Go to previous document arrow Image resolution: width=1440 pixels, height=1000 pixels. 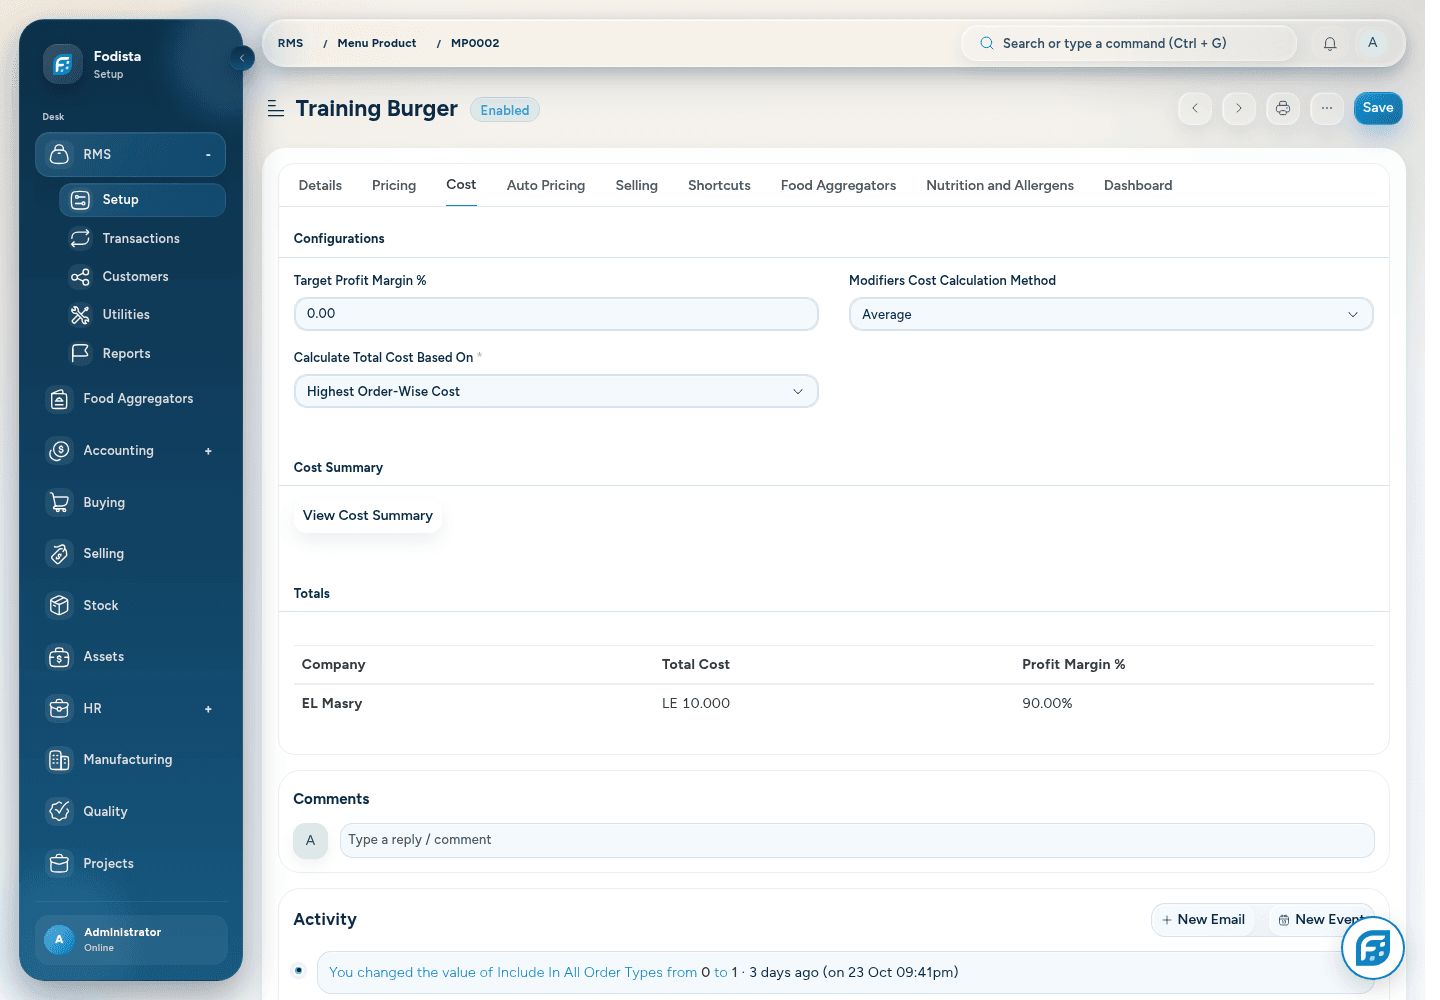point(1195,108)
